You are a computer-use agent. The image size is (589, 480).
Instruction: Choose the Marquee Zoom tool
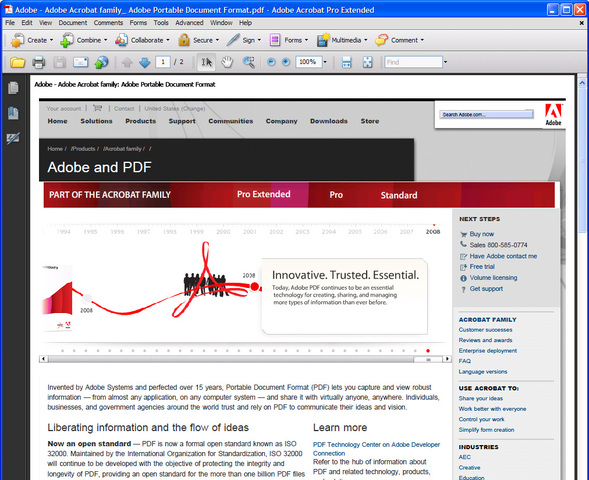pyautogui.click(x=248, y=62)
